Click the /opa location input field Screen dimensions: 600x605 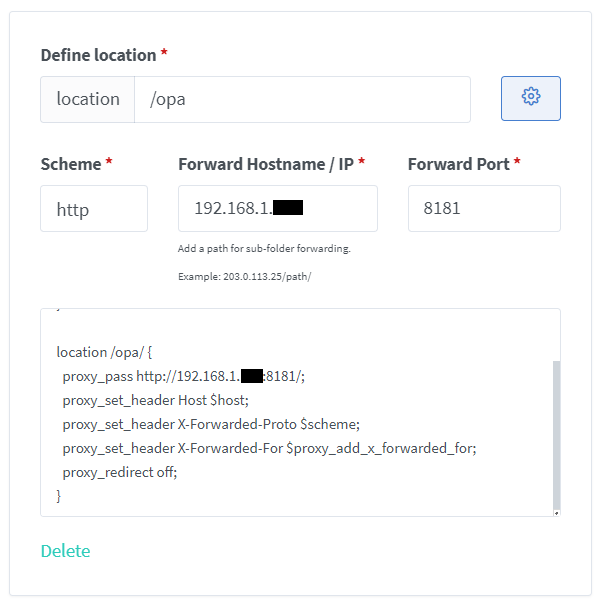[303, 100]
